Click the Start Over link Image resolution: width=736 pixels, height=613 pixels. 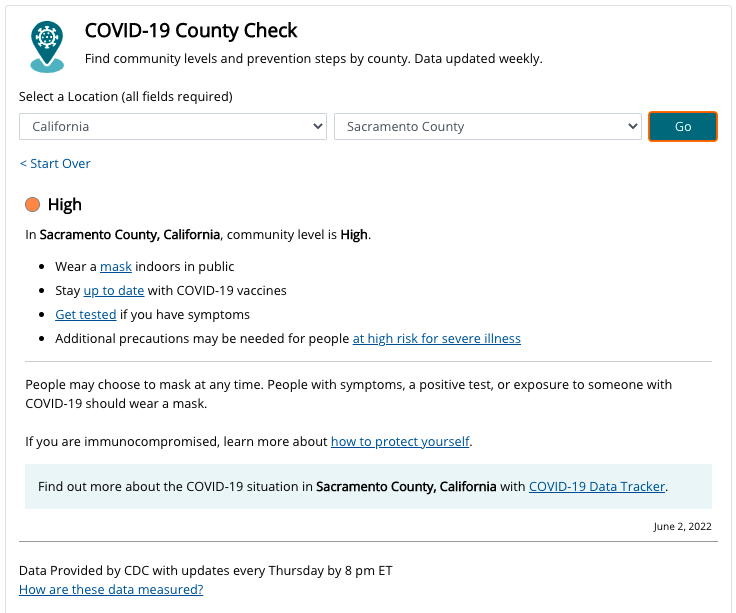(x=55, y=163)
